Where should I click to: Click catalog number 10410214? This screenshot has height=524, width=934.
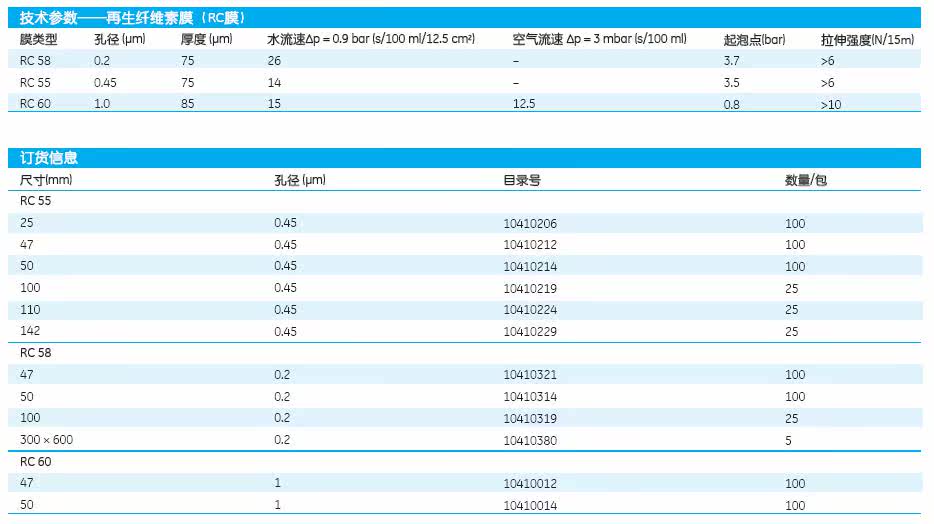530,267
